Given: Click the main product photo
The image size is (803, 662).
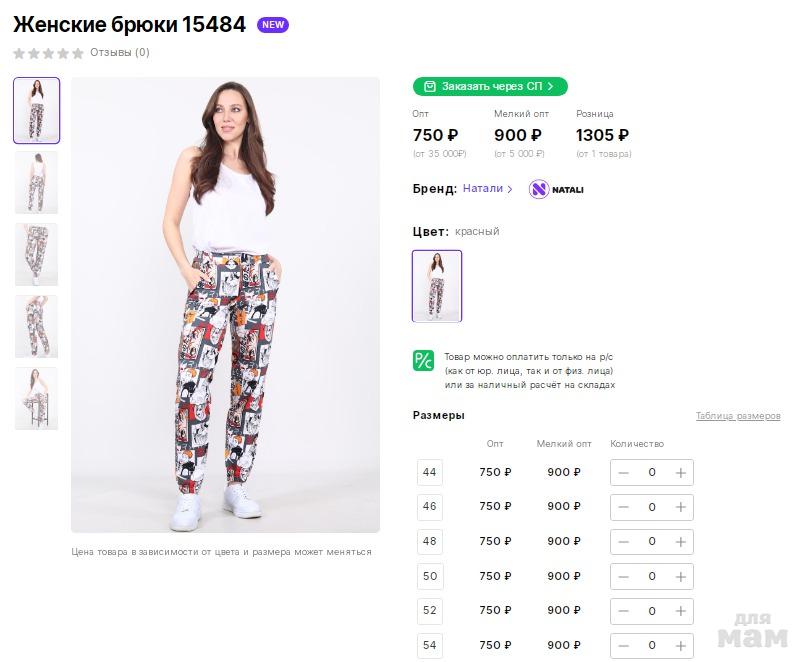Looking at the screenshot, I should coord(225,305).
